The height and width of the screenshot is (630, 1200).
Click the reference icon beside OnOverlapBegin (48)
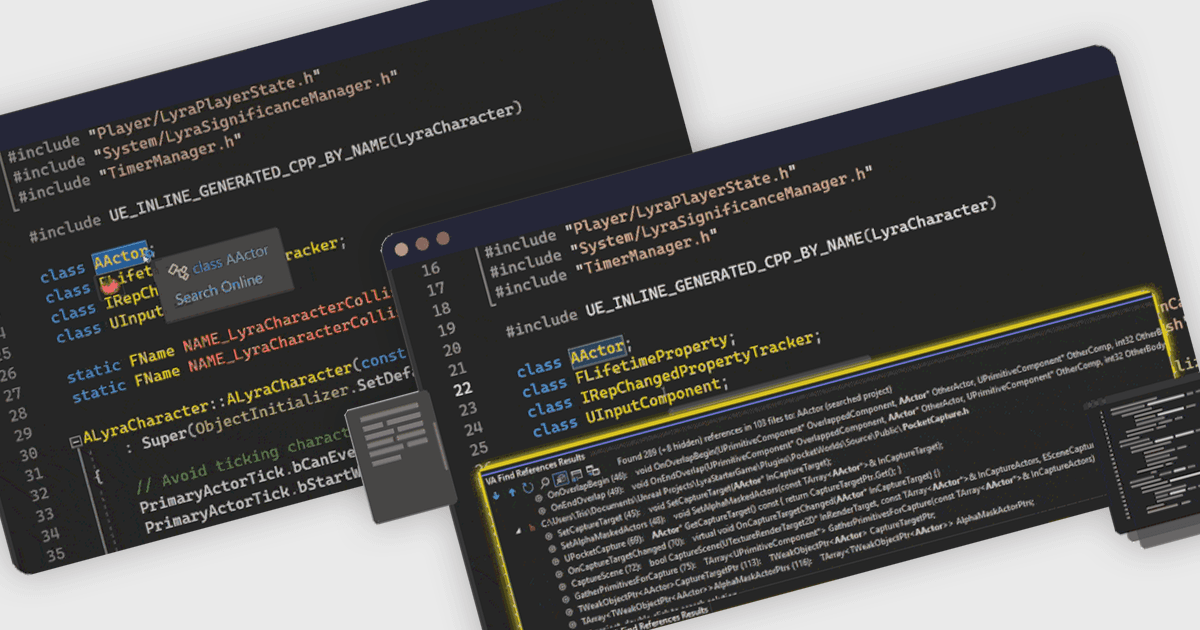click(539, 498)
